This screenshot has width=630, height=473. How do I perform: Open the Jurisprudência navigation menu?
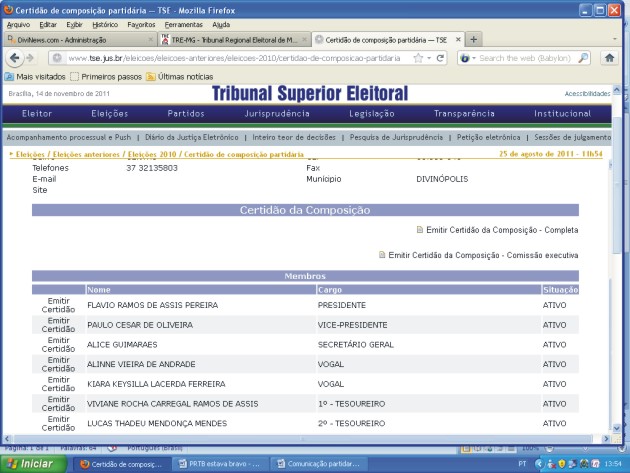click(x=277, y=114)
